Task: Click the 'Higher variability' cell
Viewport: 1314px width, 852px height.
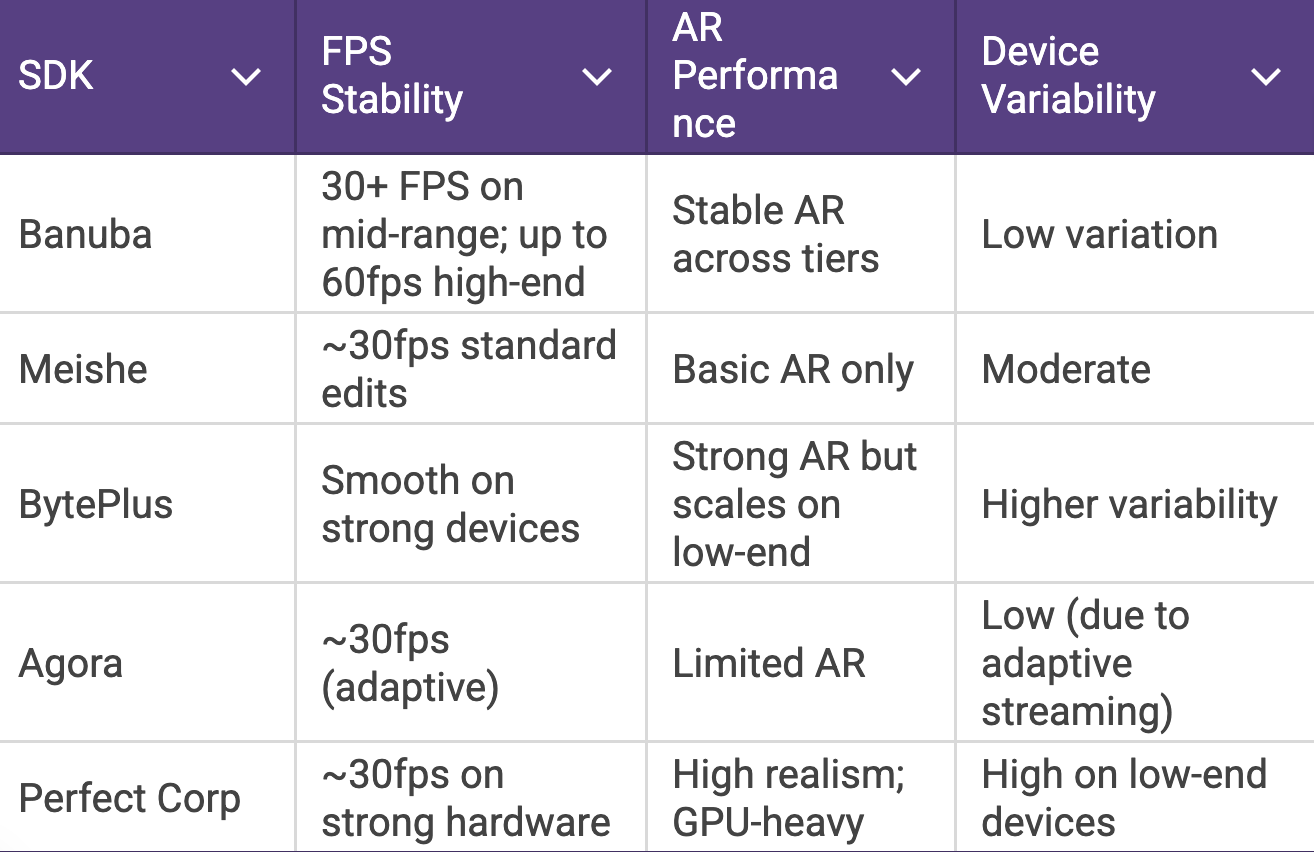Action: 1130,504
